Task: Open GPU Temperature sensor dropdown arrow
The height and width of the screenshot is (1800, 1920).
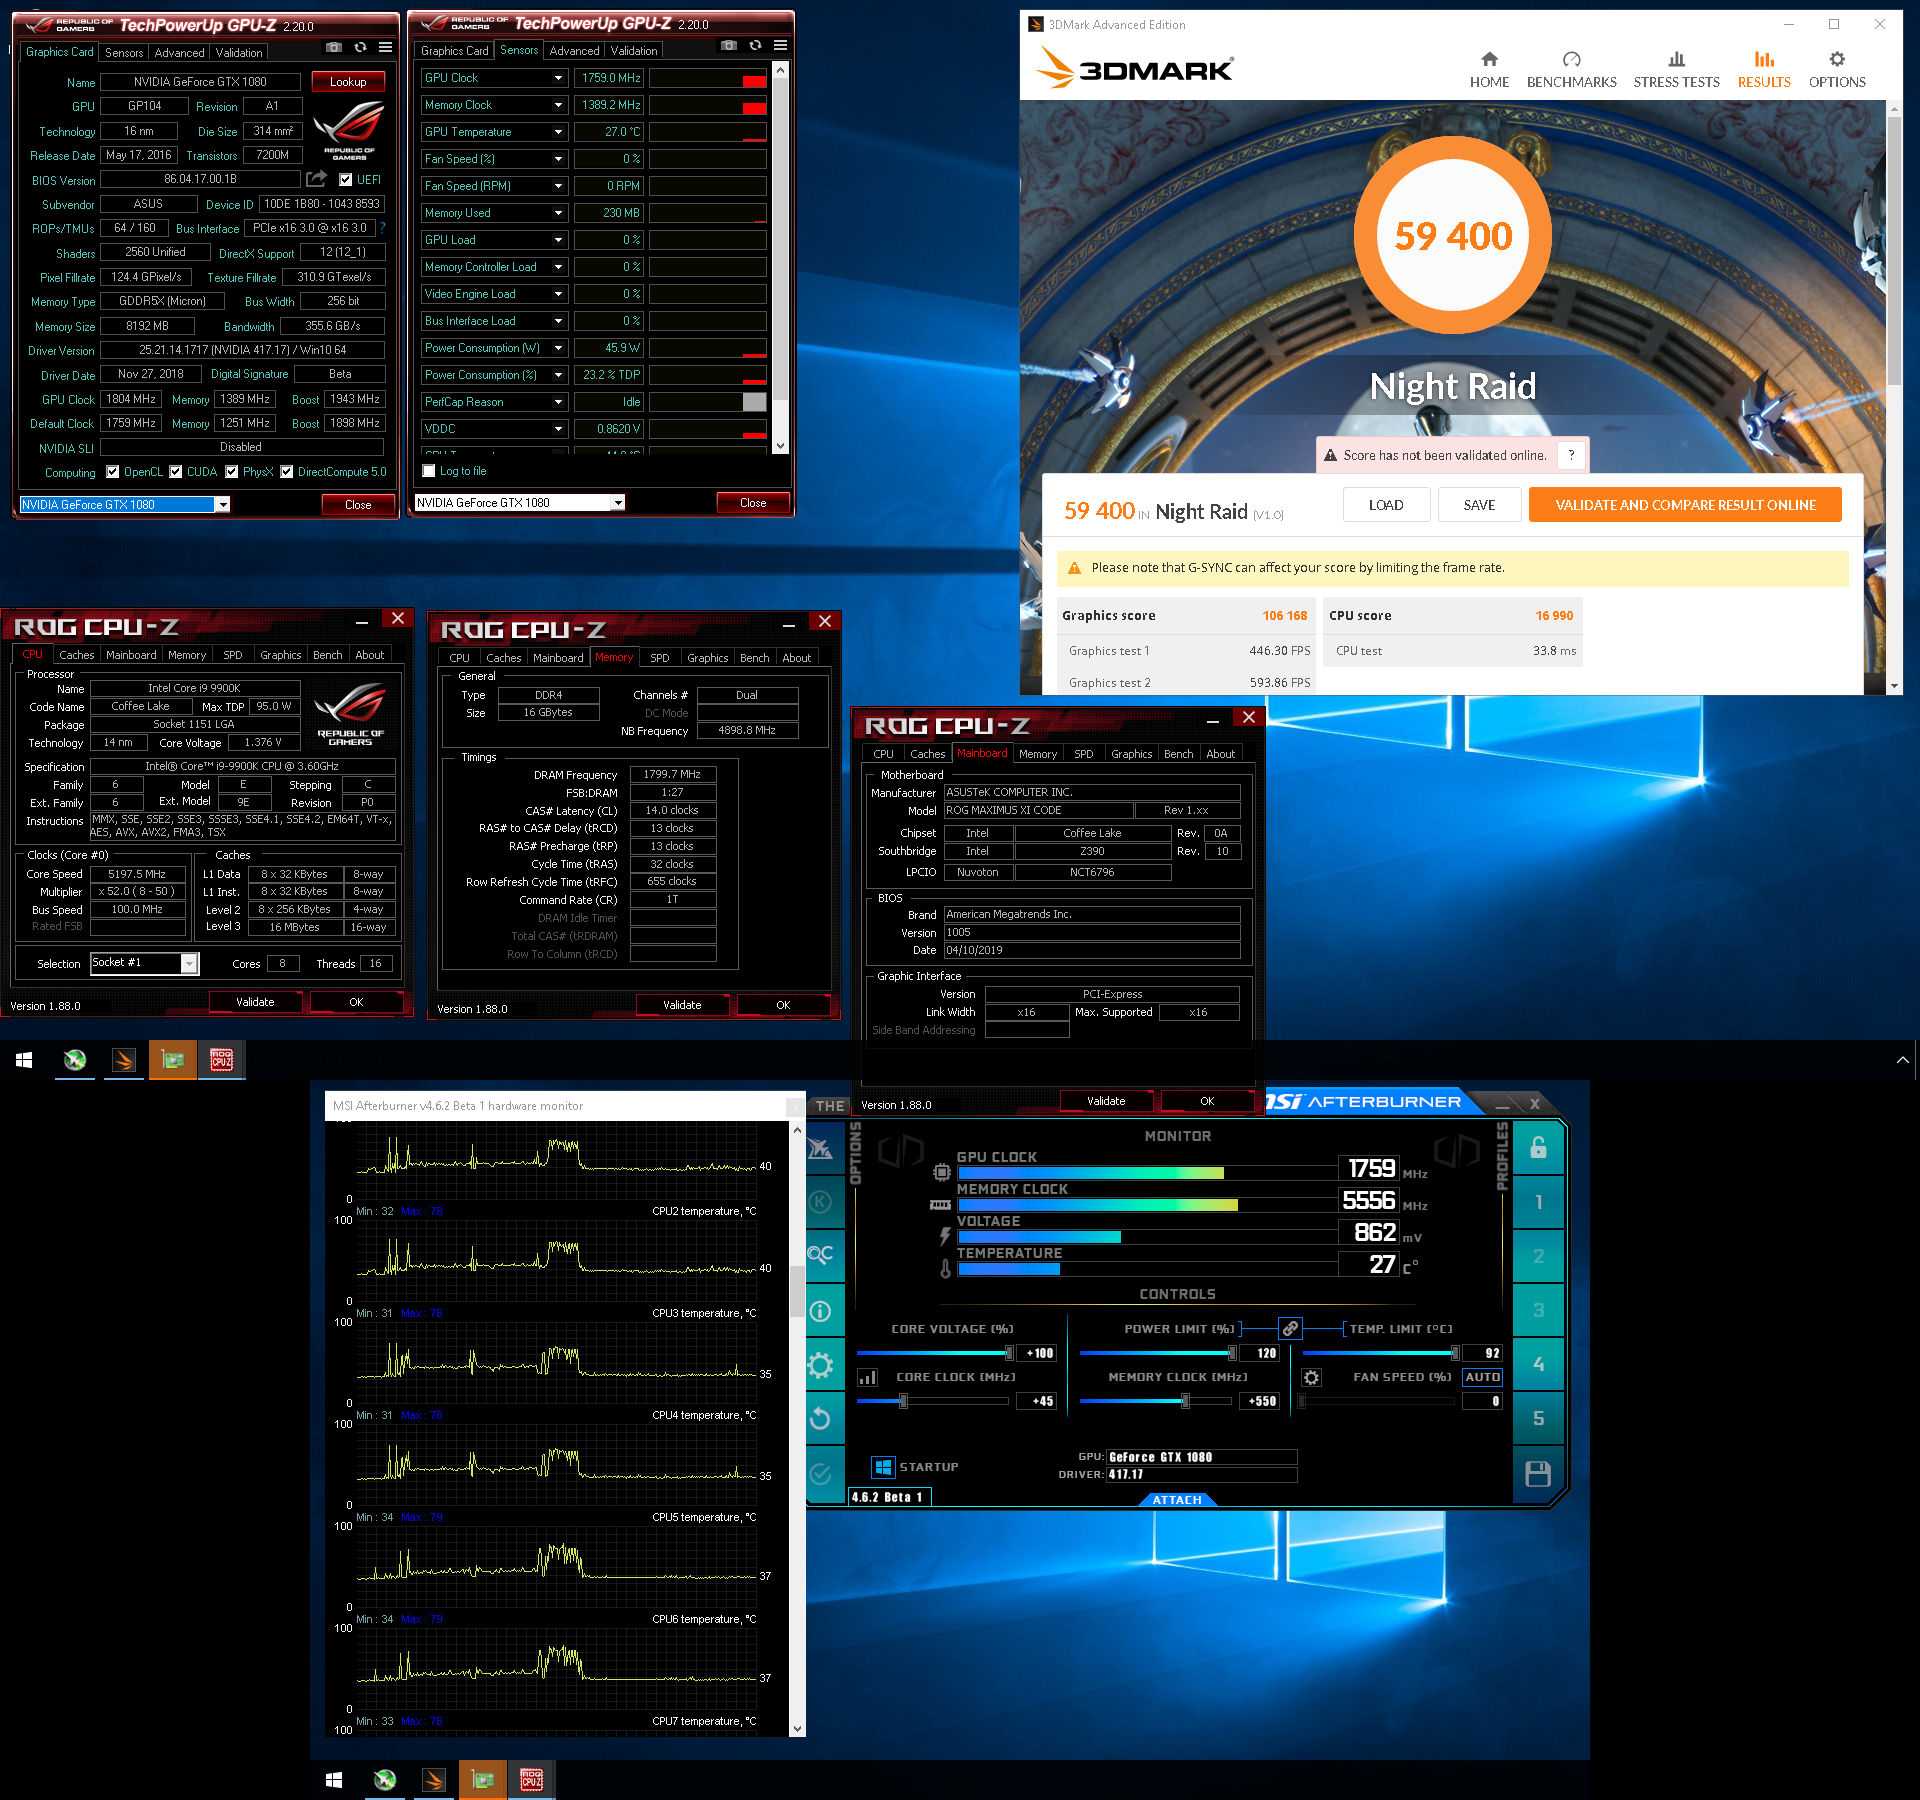Action: click(559, 132)
